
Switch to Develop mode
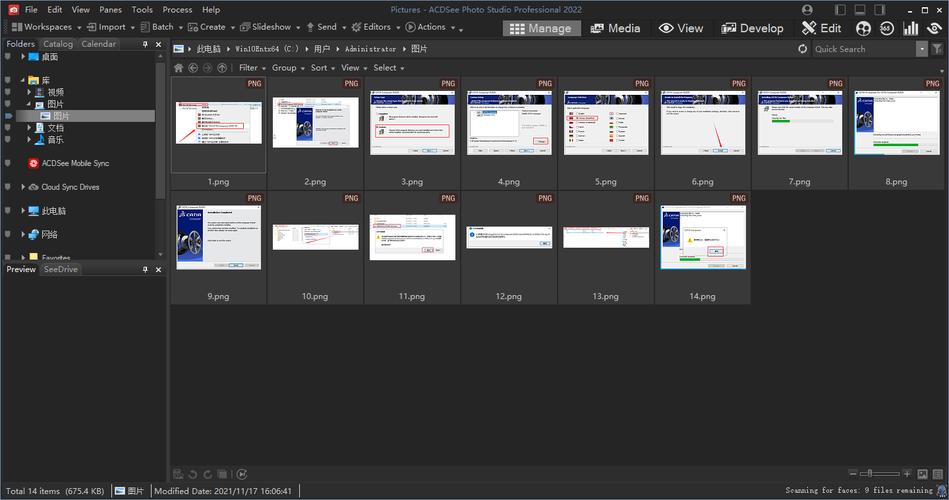[x=752, y=28]
